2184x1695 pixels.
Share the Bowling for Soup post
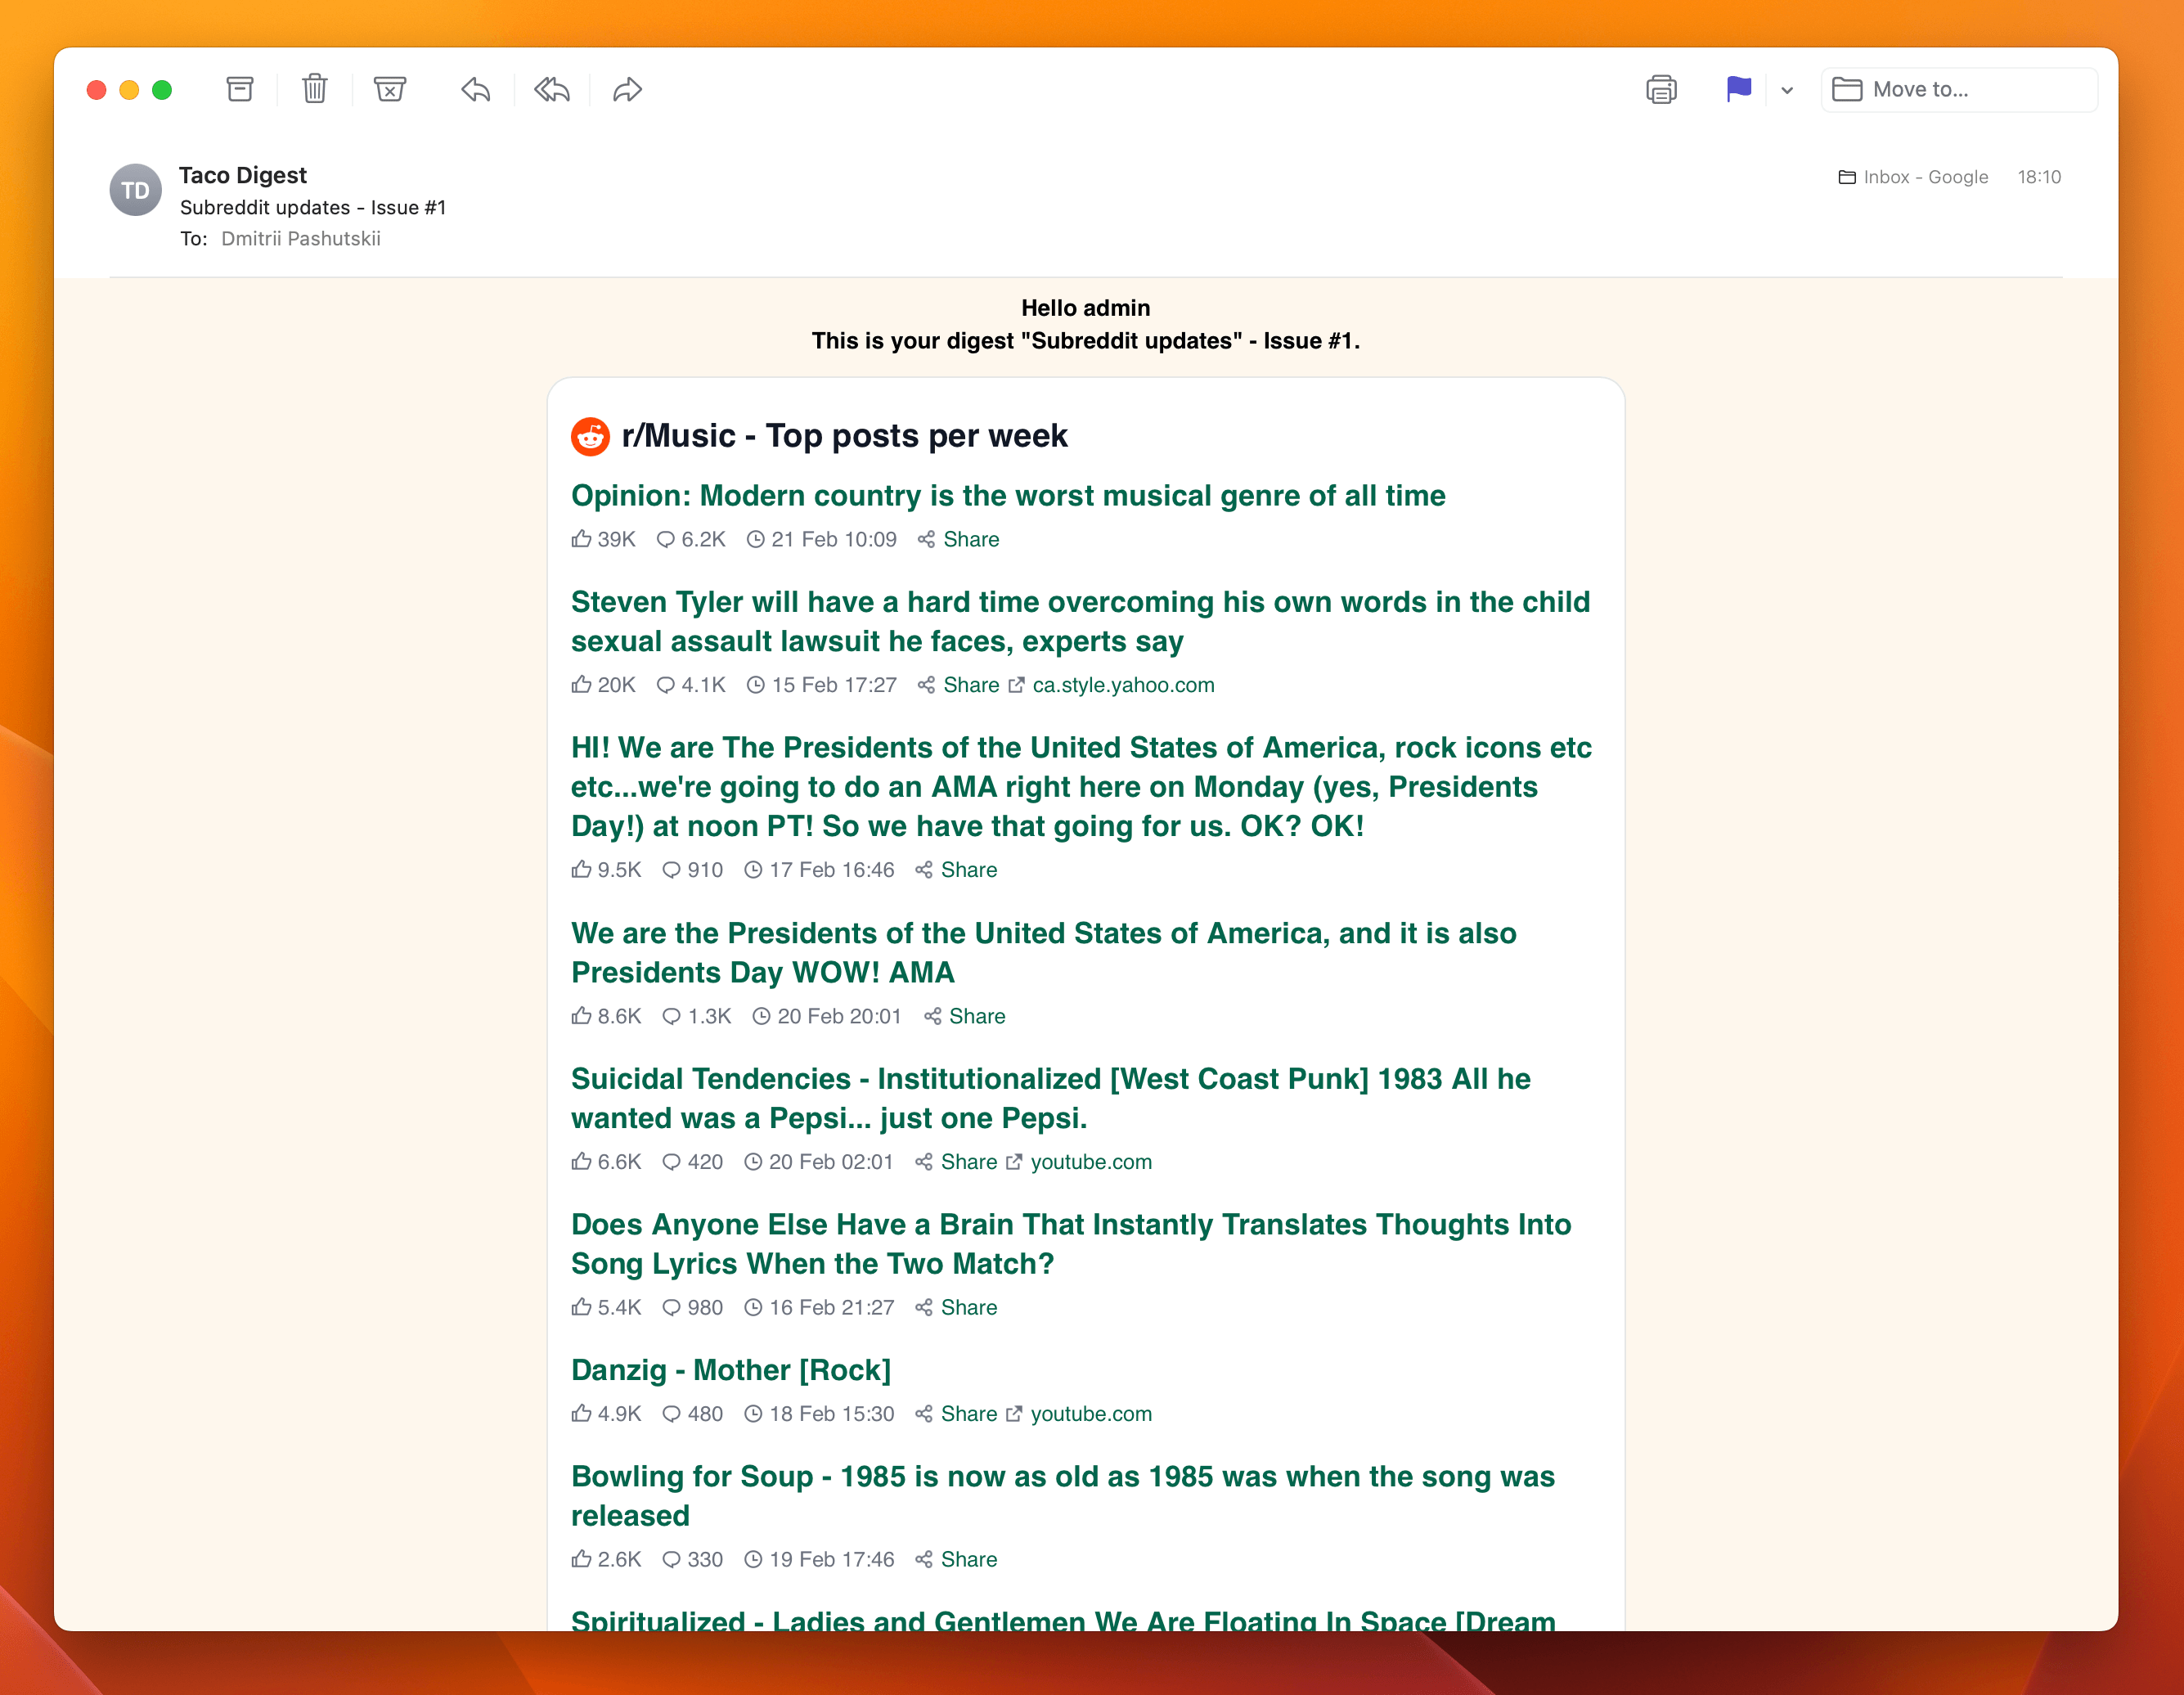957,1560
